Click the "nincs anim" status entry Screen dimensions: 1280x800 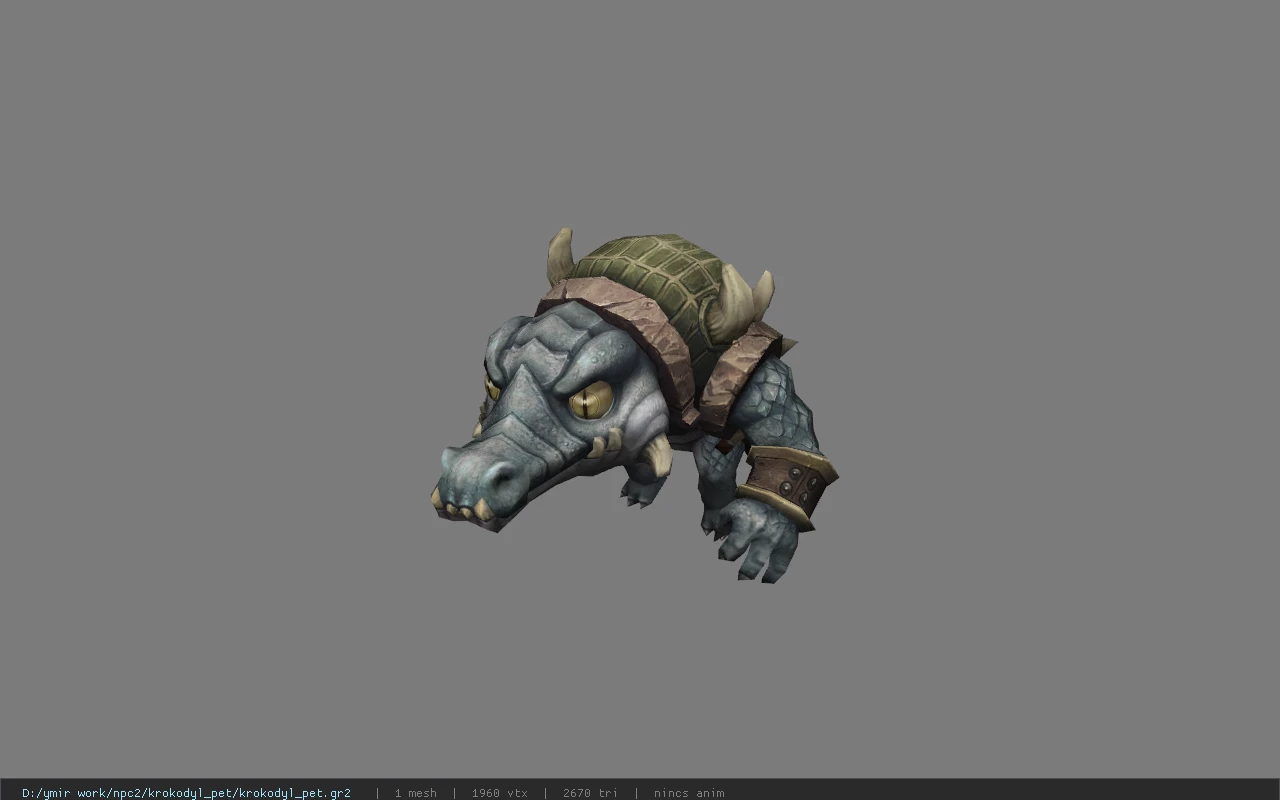coord(689,793)
